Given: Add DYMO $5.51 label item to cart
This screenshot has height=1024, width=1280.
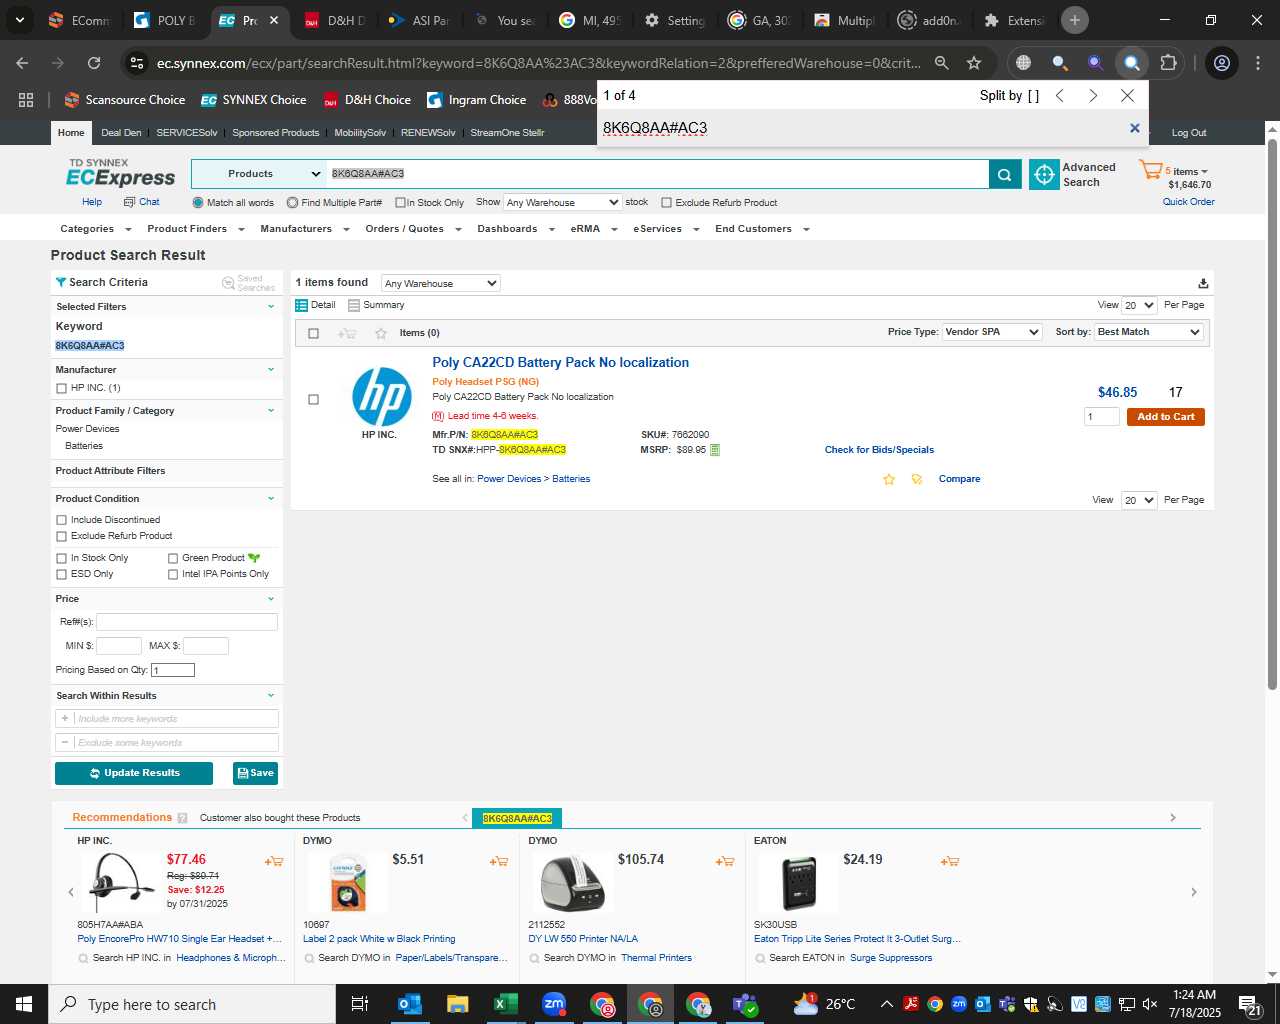Looking at the screenshot, I should click(499, 861).
